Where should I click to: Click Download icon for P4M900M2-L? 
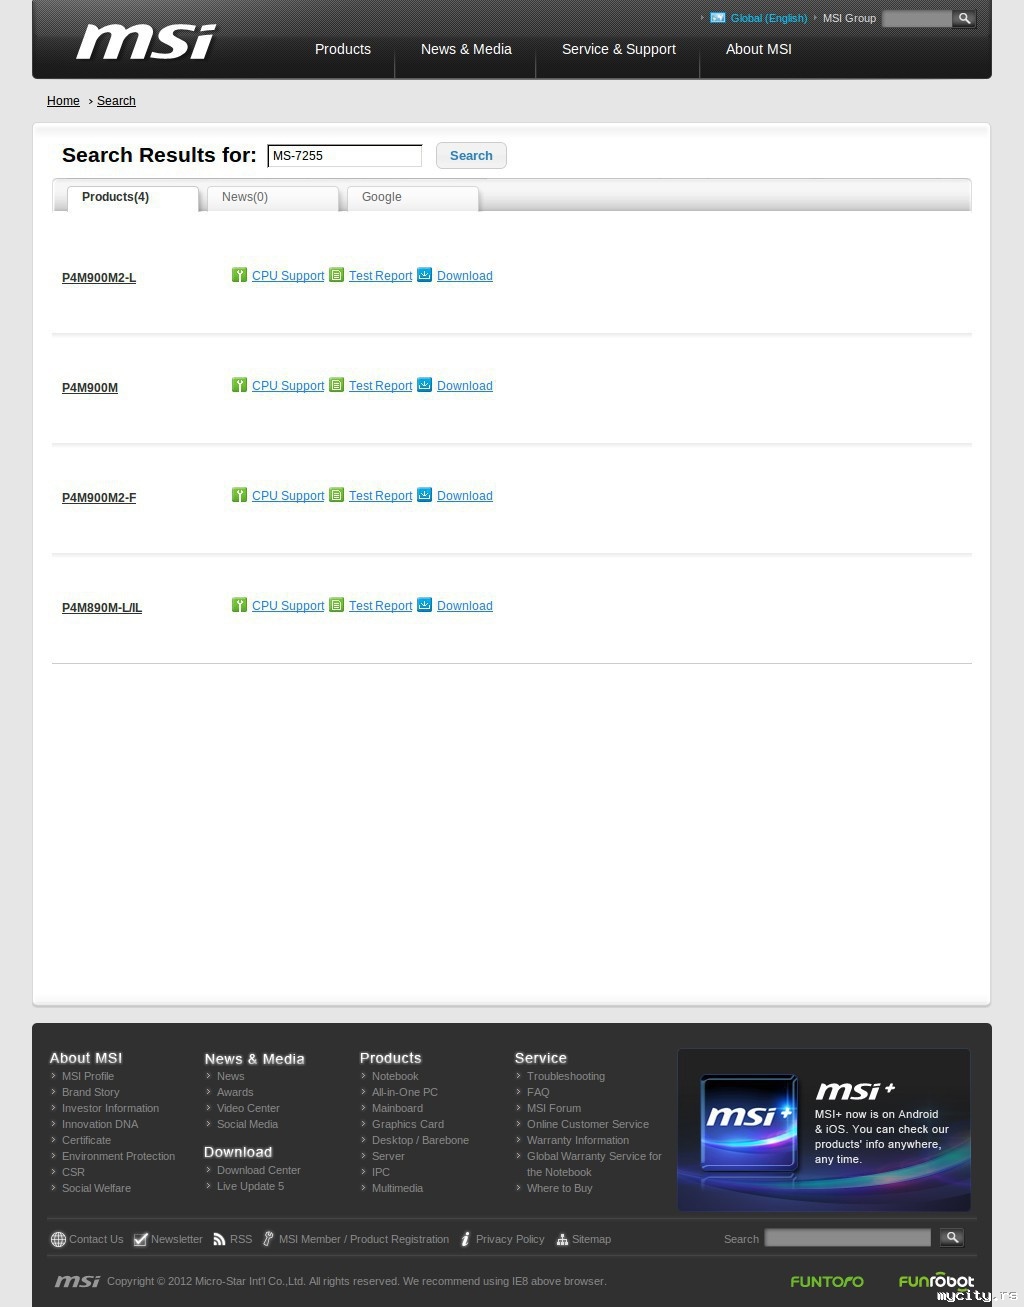(x=424, y=275)
